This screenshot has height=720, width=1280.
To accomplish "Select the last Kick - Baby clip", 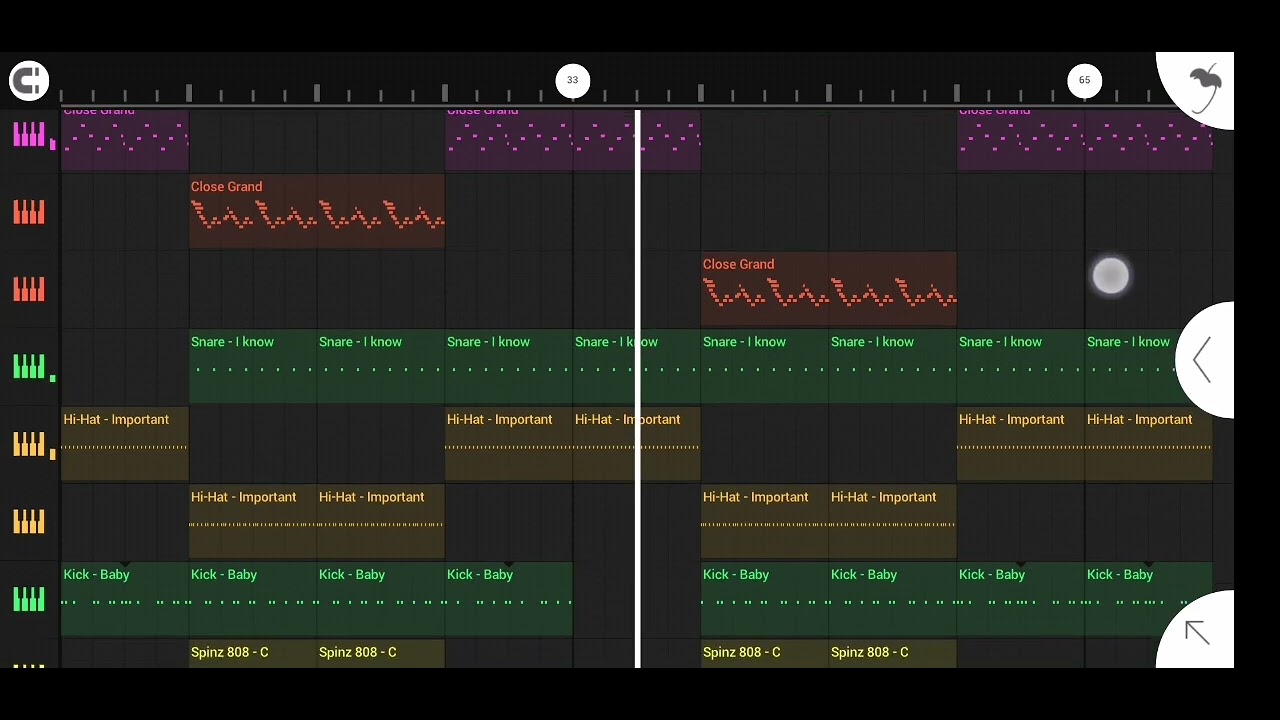I will 1149,599.
